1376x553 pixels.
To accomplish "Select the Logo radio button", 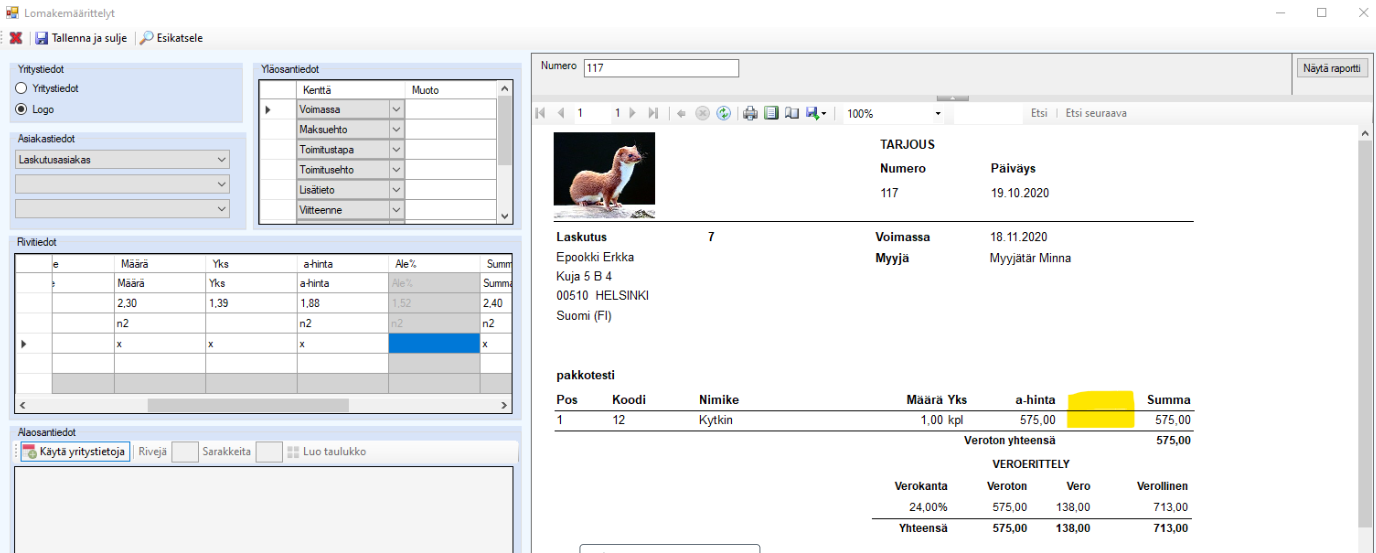I will 22,109.
